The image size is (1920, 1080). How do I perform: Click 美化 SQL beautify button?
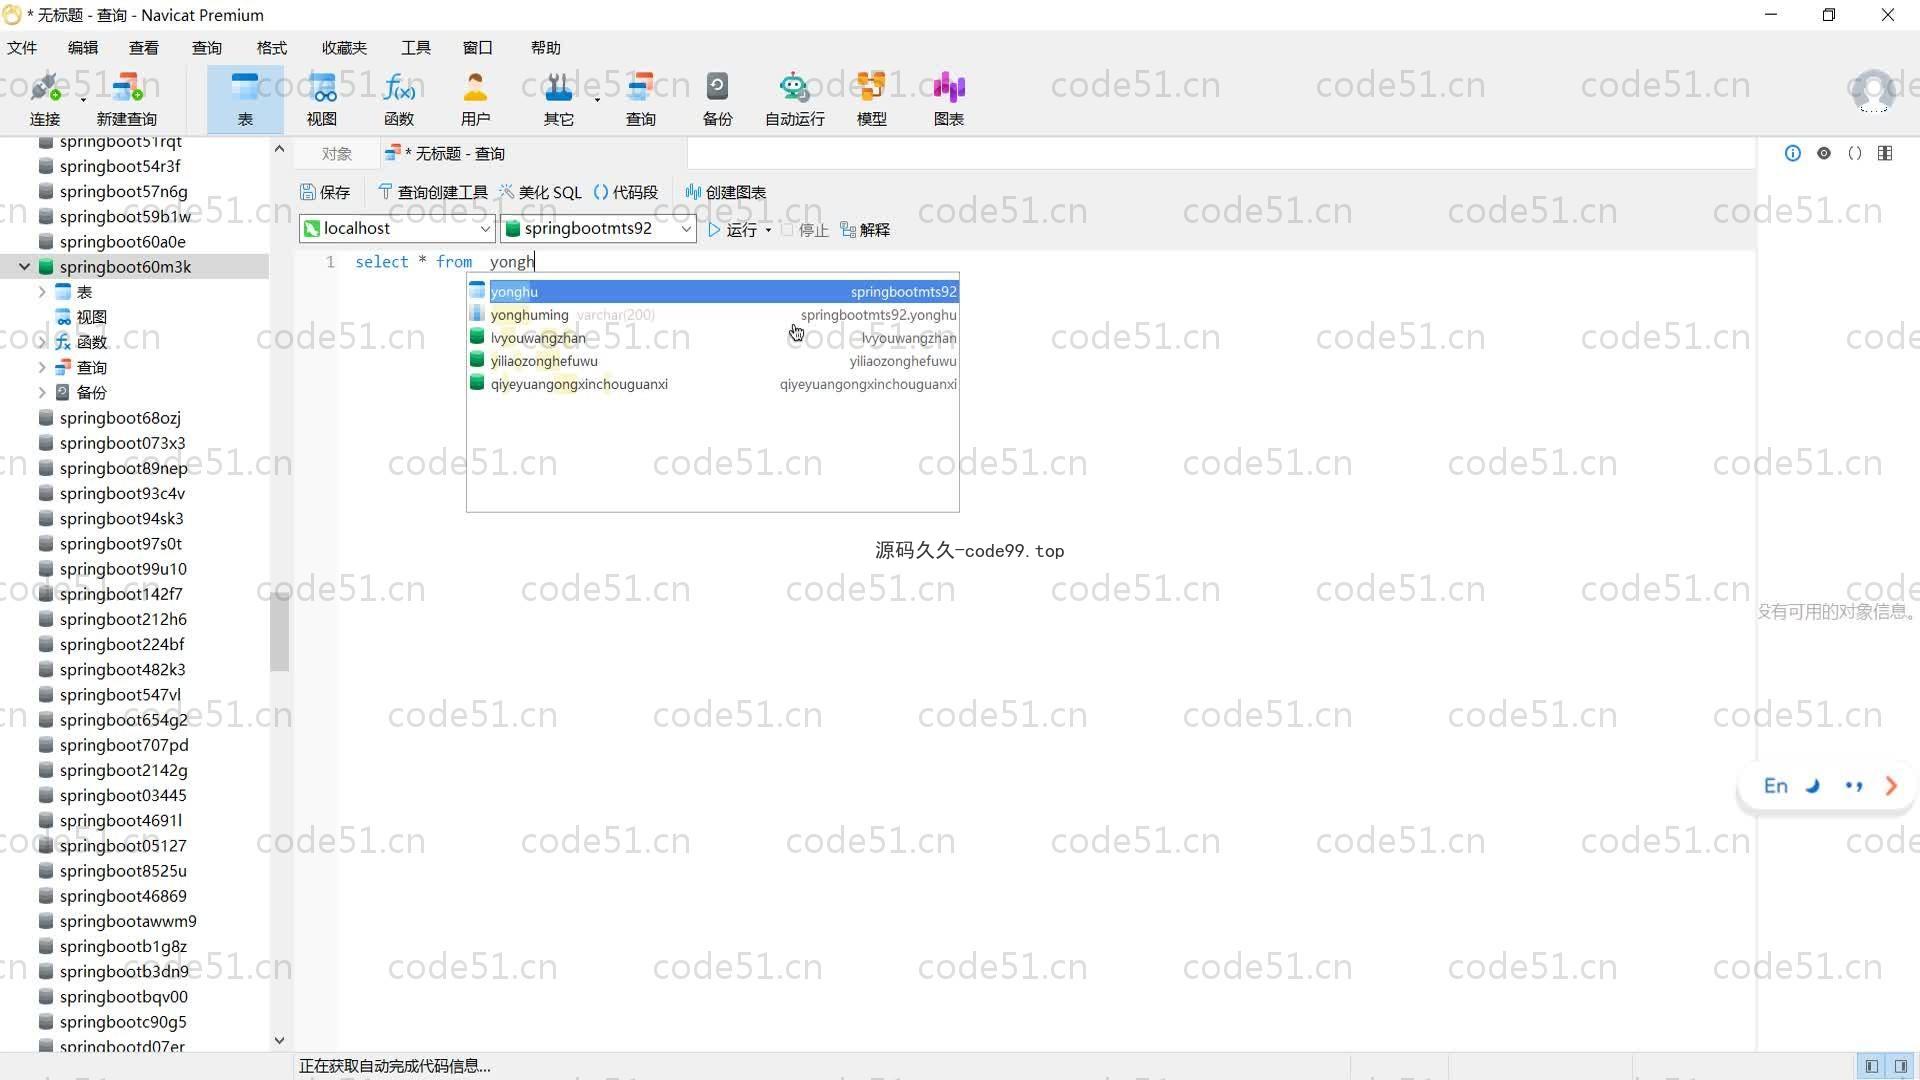click(x=540, y=192)
